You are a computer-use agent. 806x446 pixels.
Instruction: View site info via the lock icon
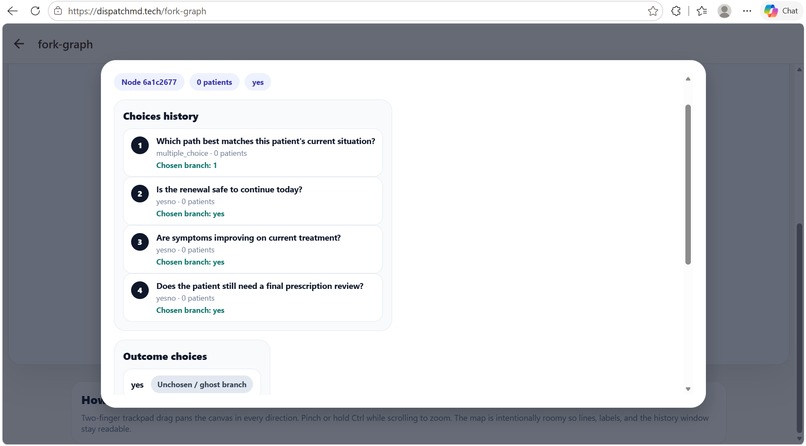click(58, 11)
